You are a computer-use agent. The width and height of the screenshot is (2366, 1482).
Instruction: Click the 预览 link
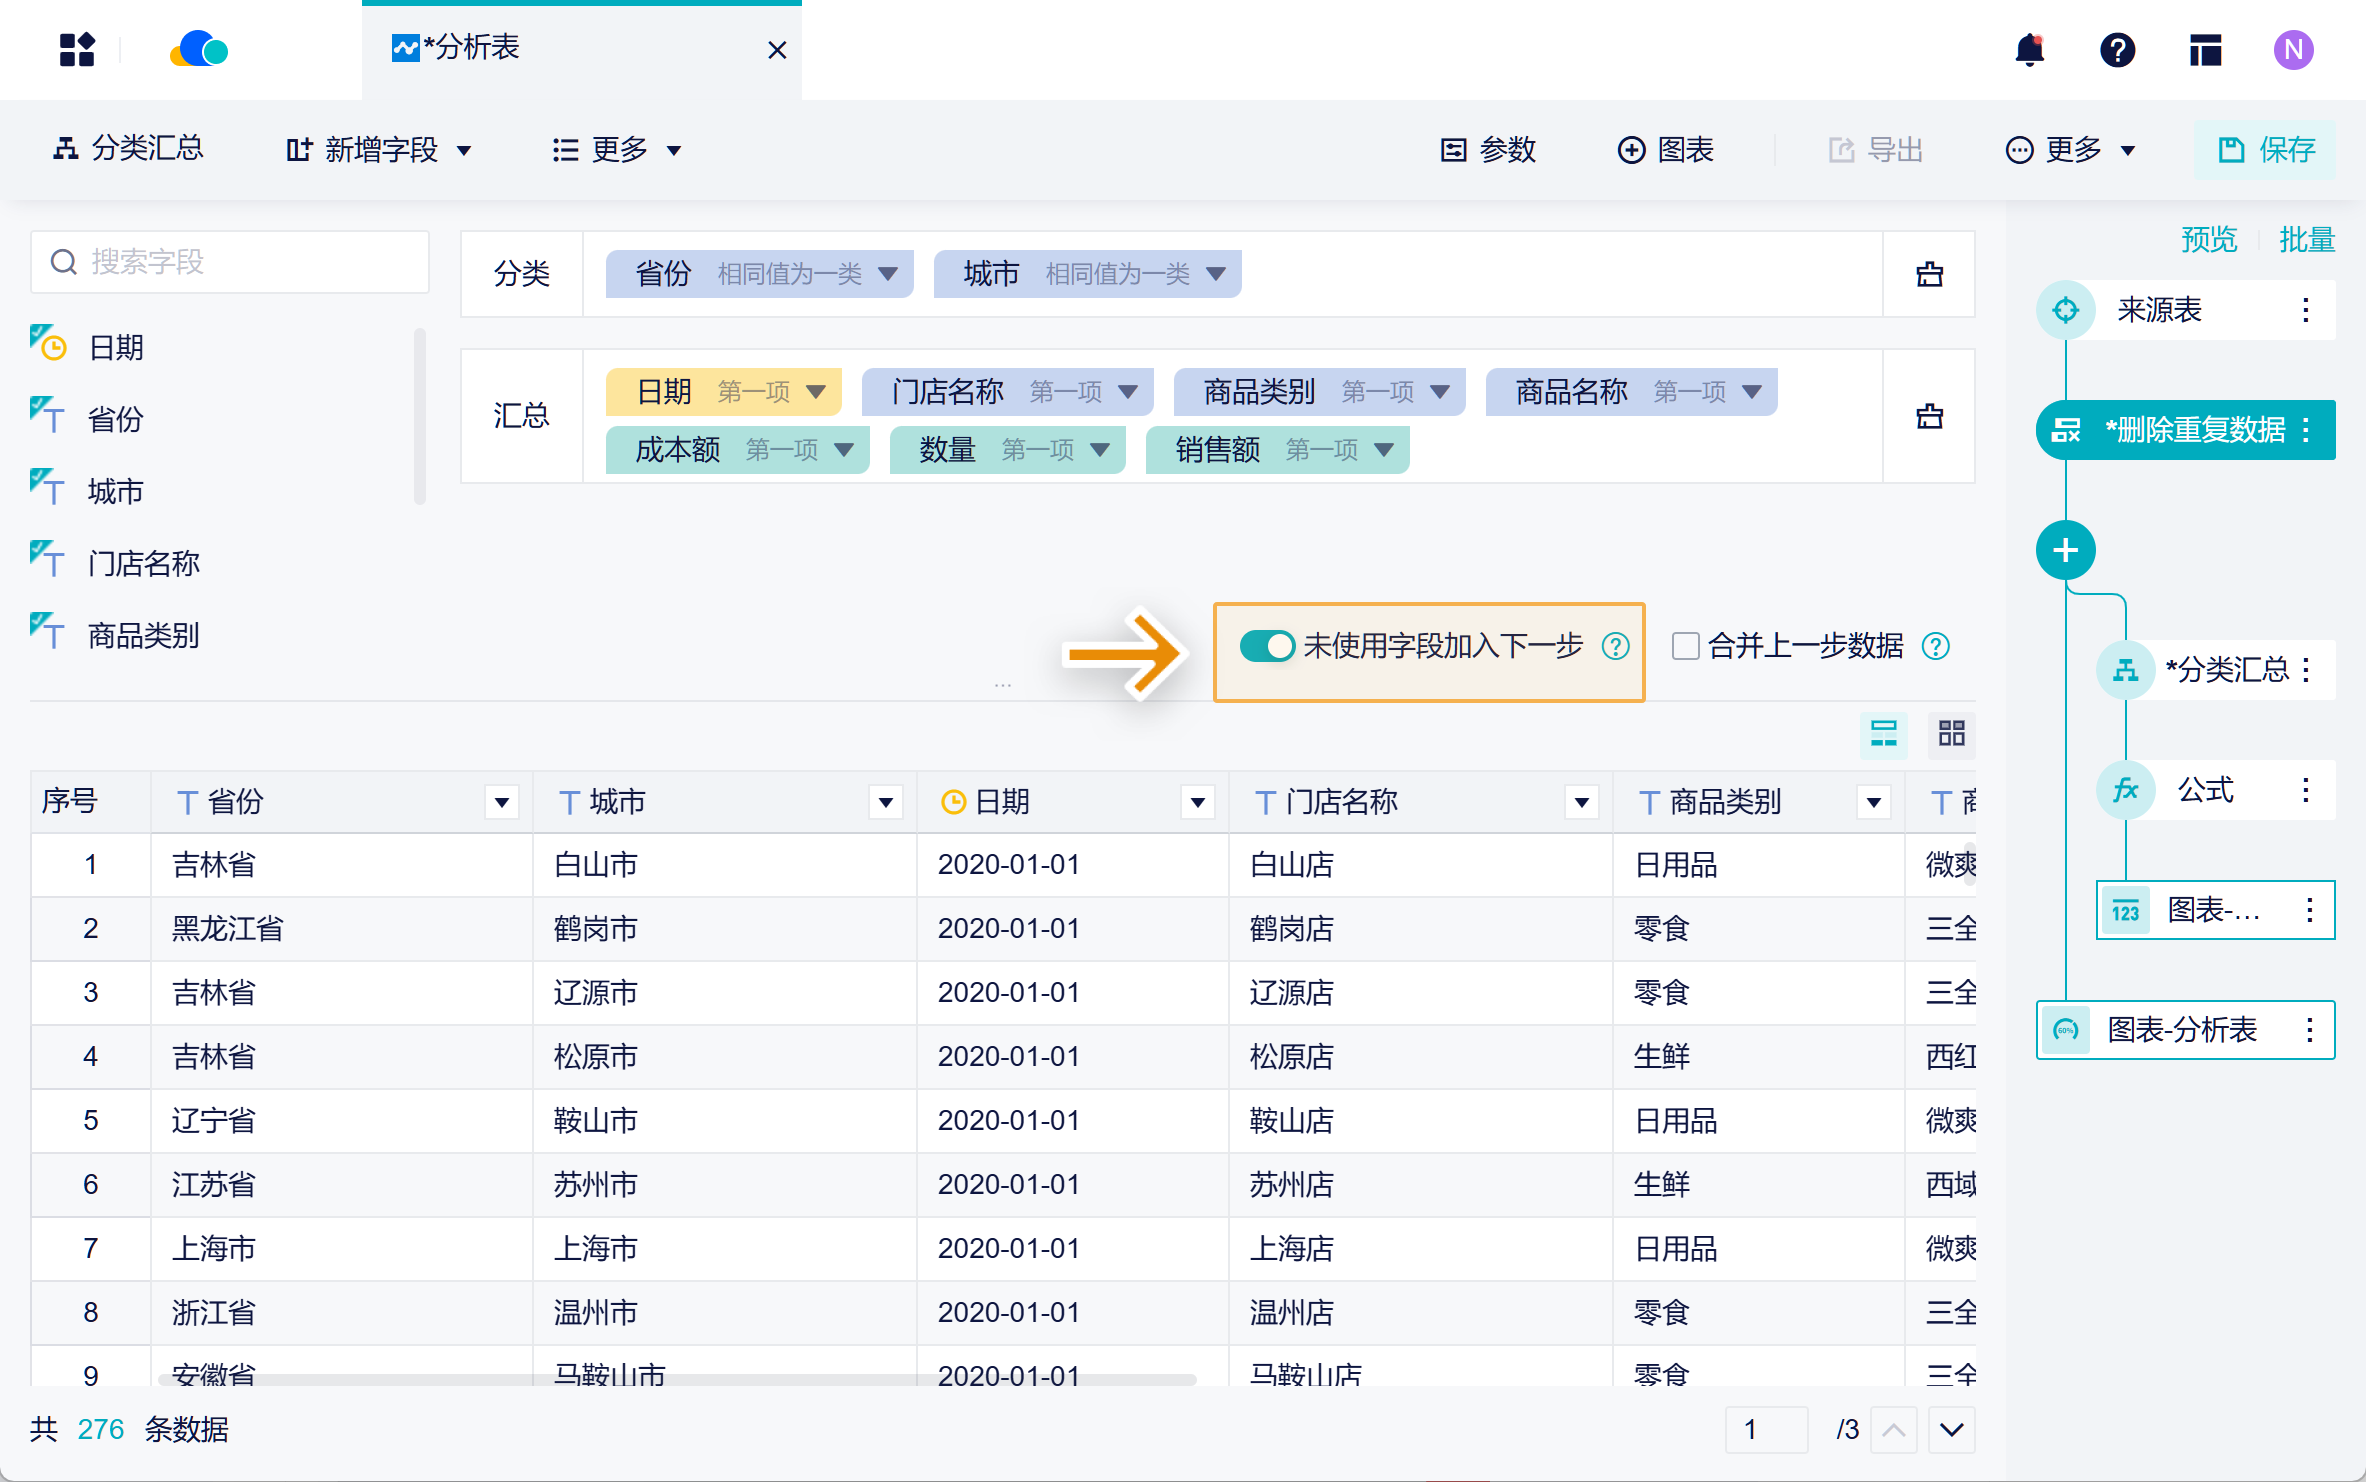point(2208,240)
